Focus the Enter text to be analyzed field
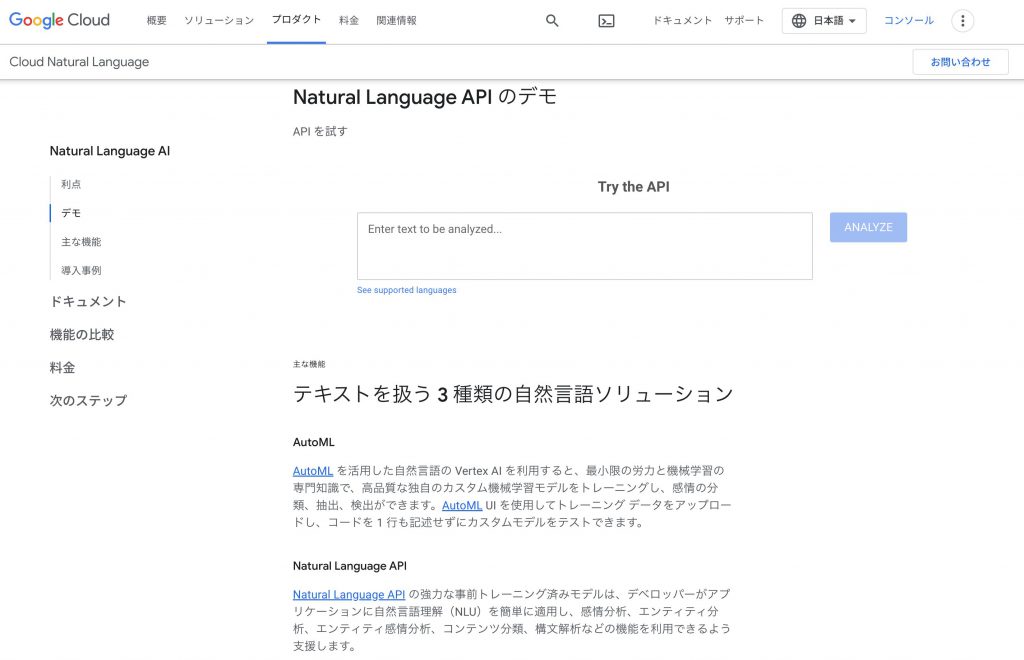Image resolution: width=1024 pixels, height=660 pixels. 584,246
